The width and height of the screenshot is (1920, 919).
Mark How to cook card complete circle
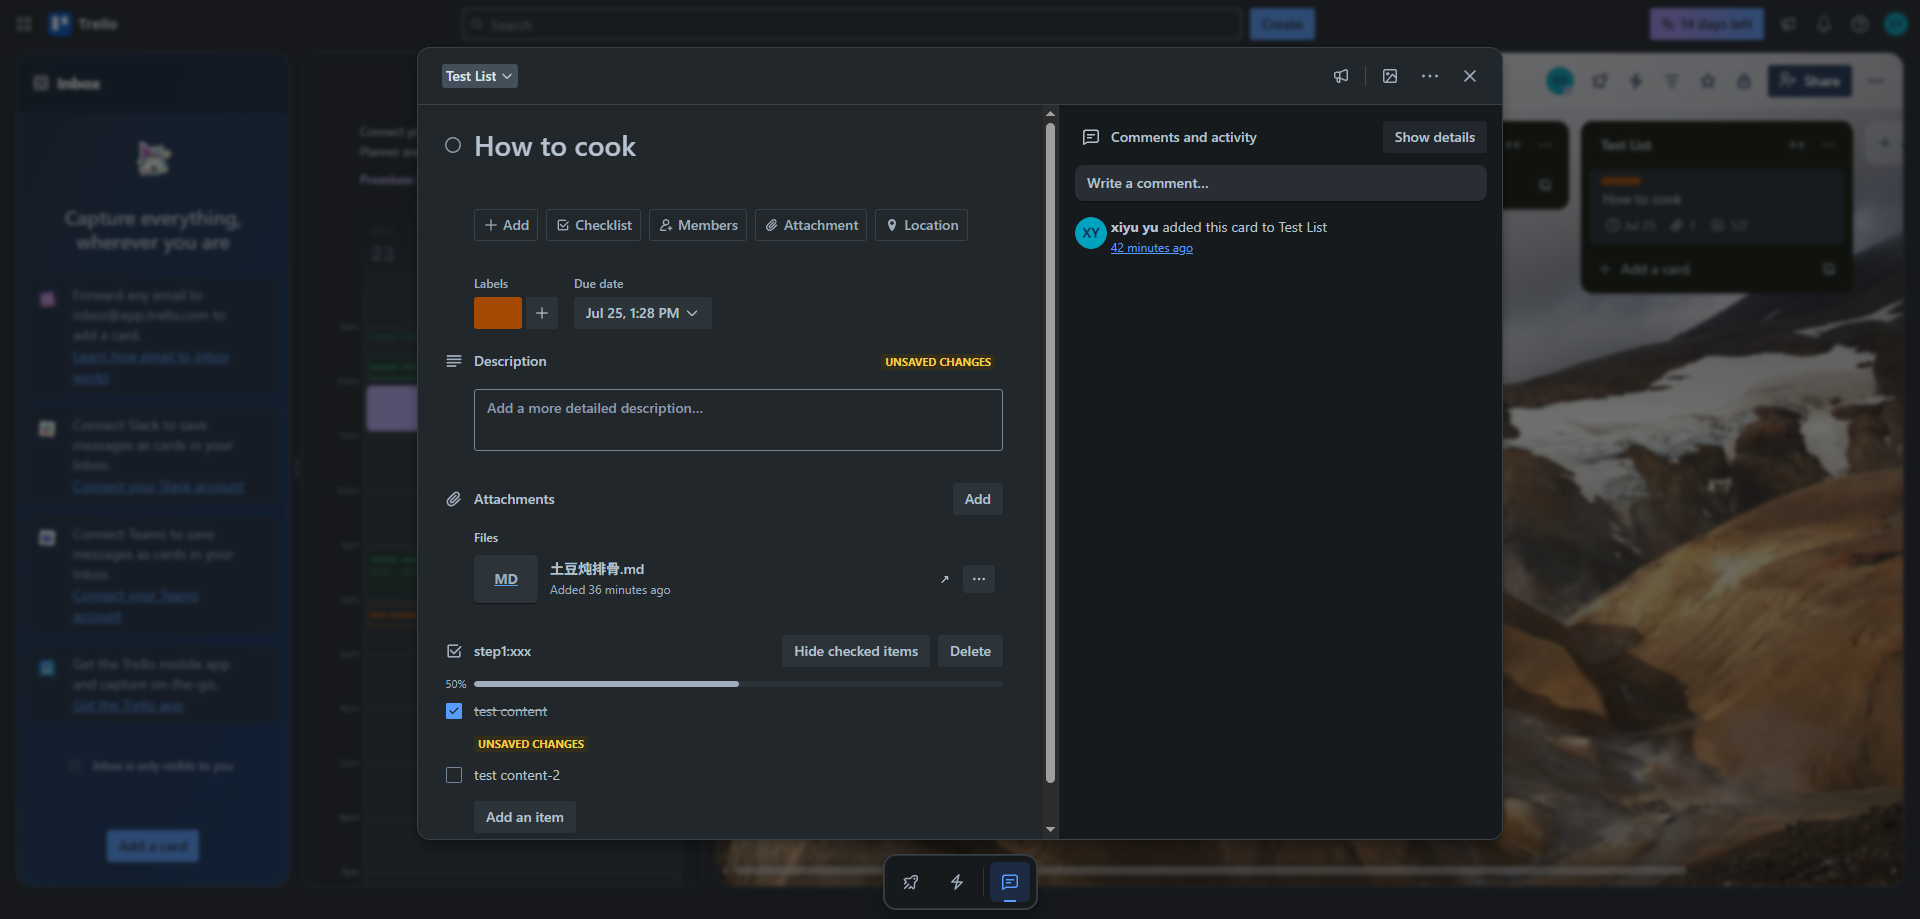(453, 145)
